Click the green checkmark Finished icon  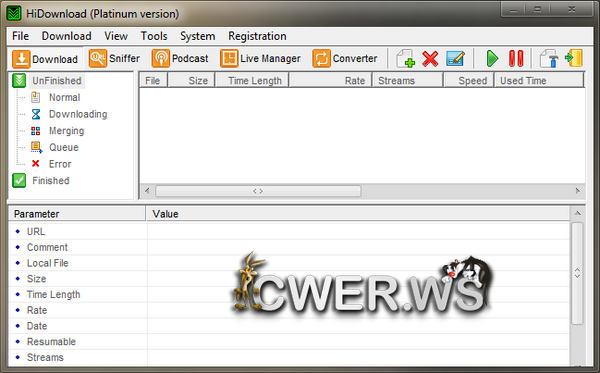pos(19,181)
